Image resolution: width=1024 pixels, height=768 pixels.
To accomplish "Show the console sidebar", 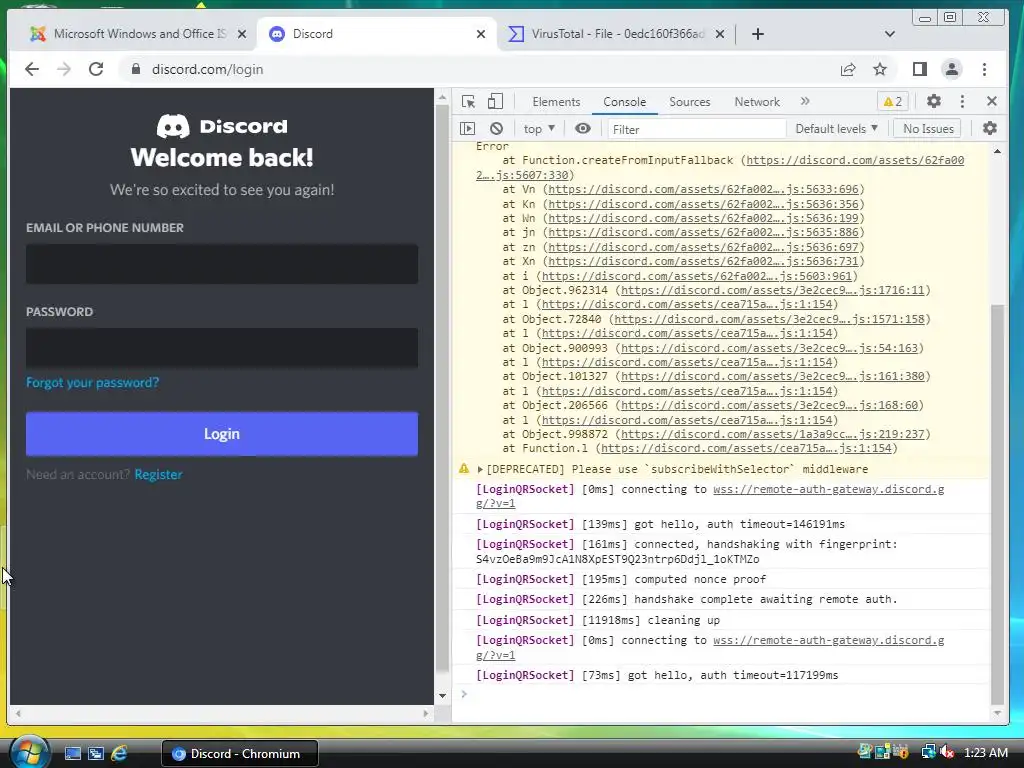I will coord(468,129).
